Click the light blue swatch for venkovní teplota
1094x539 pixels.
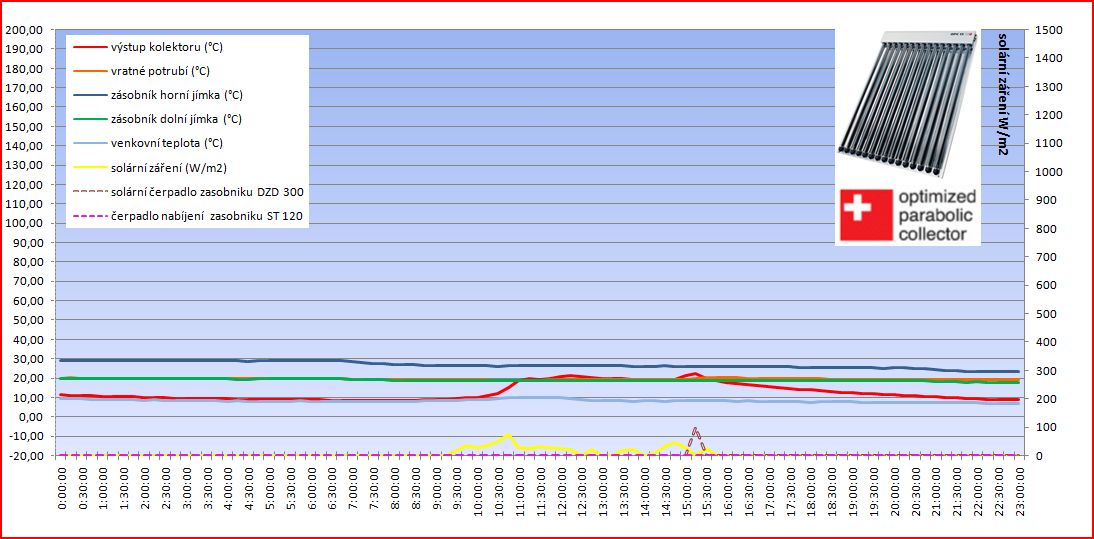pyautogui.click(x=90, y=143)
